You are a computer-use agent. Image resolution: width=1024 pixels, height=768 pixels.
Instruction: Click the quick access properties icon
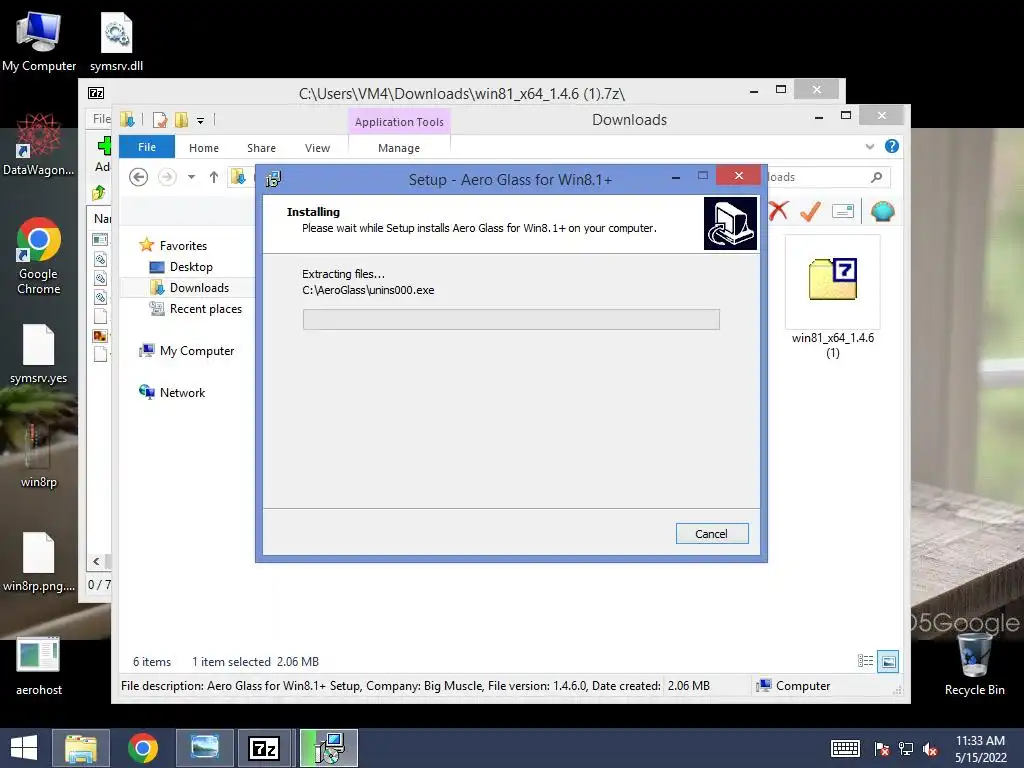tap(160, 120)
